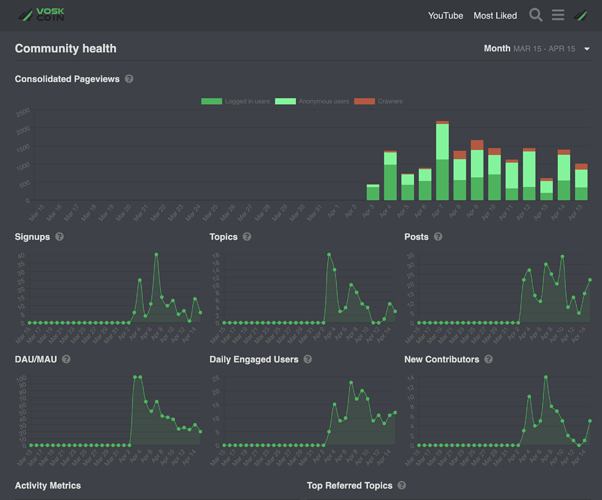Click the VoskCoin logo
This screenshot has height=500, width=602.
[41, 15]
